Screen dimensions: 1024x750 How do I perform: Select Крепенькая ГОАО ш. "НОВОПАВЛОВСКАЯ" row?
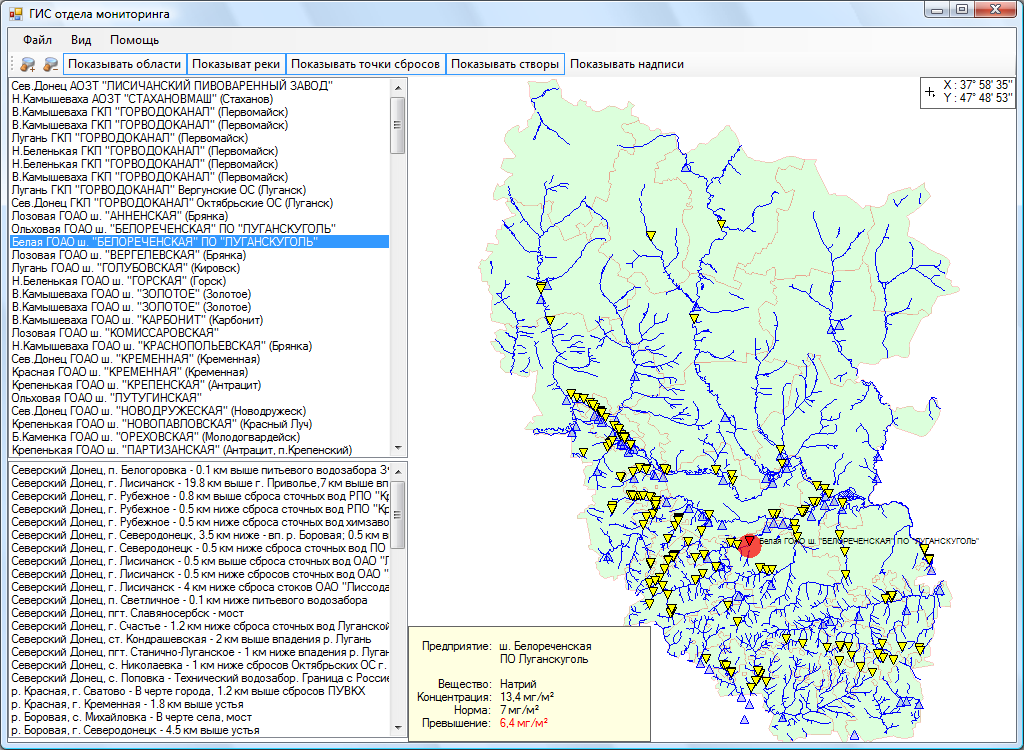(x=200, y=423)
